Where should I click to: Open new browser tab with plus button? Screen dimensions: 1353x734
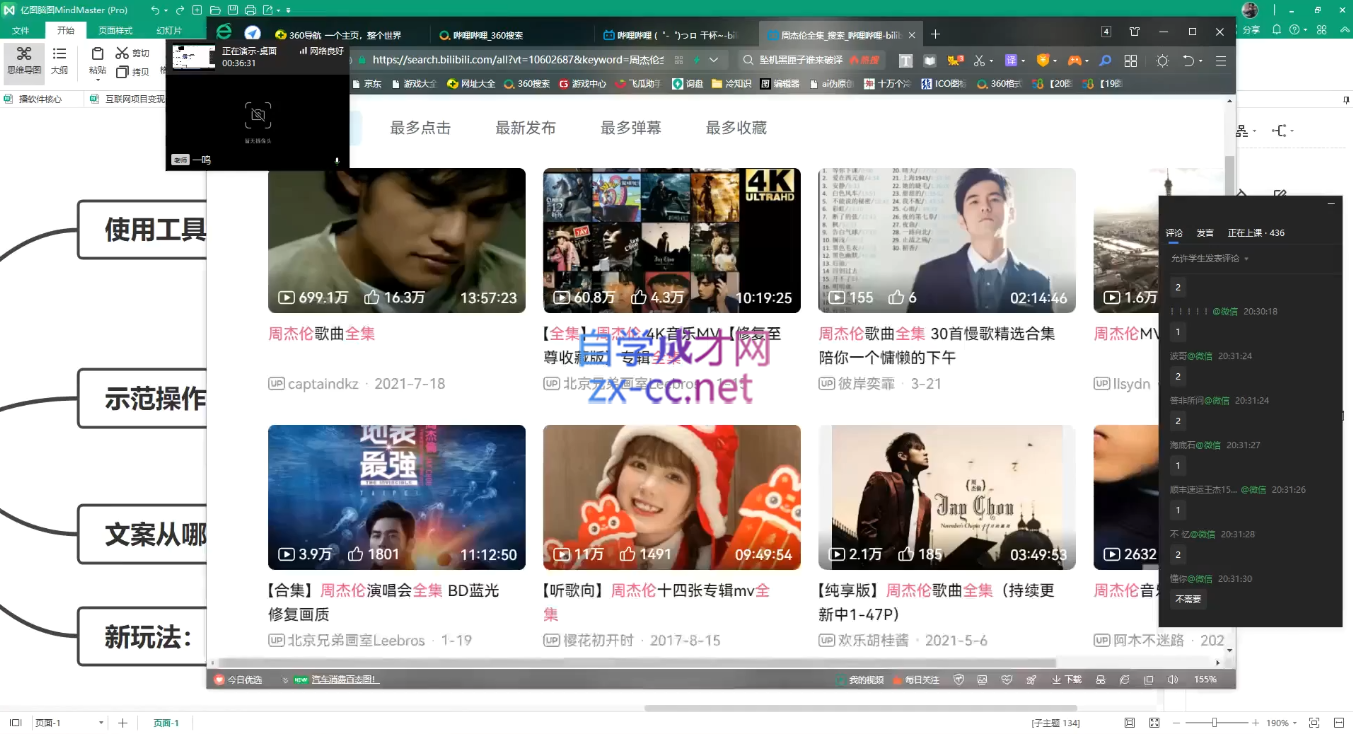point(936,34)
